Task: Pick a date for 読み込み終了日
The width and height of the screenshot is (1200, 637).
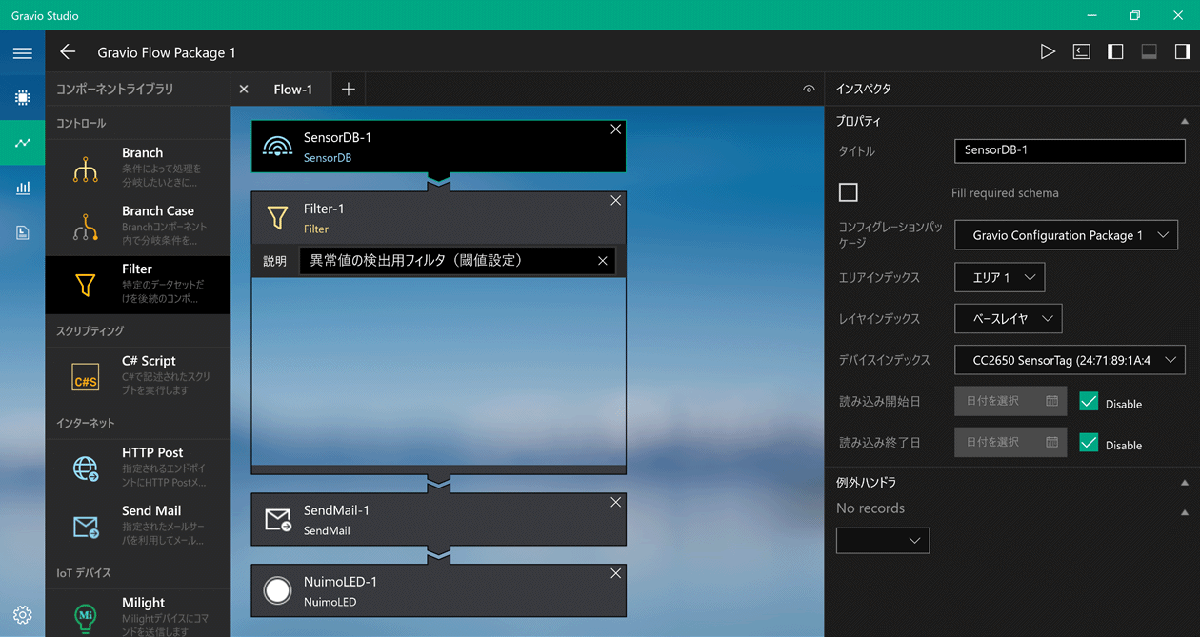Action: pos(1011,441)
